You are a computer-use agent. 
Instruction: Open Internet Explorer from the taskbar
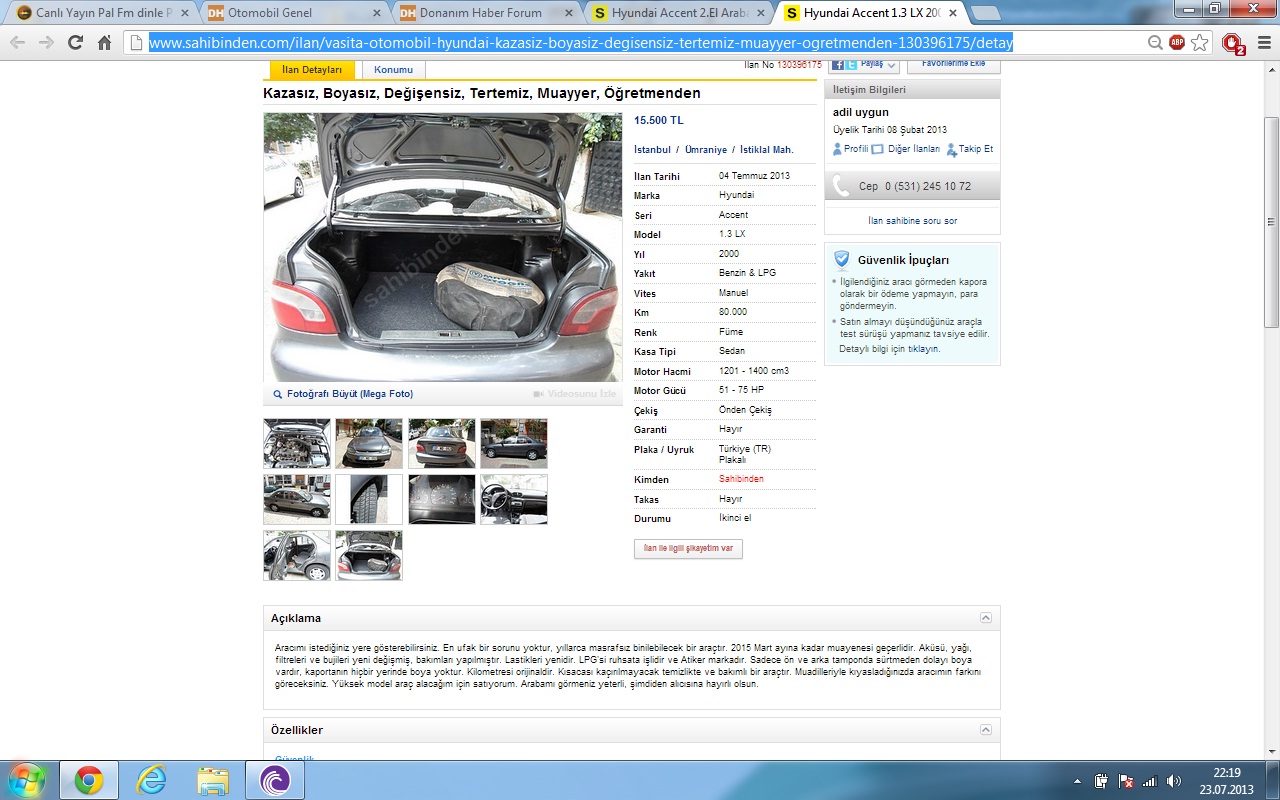pos(152,780)
